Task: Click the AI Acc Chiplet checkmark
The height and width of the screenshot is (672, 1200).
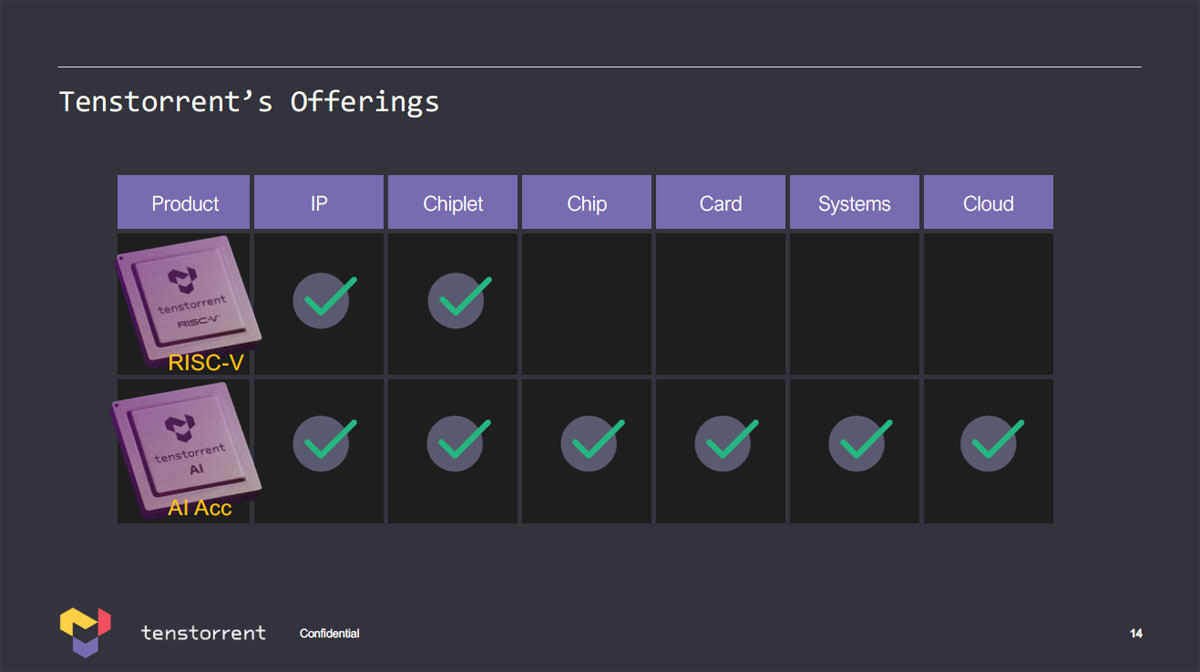Action: pos(458,442)
